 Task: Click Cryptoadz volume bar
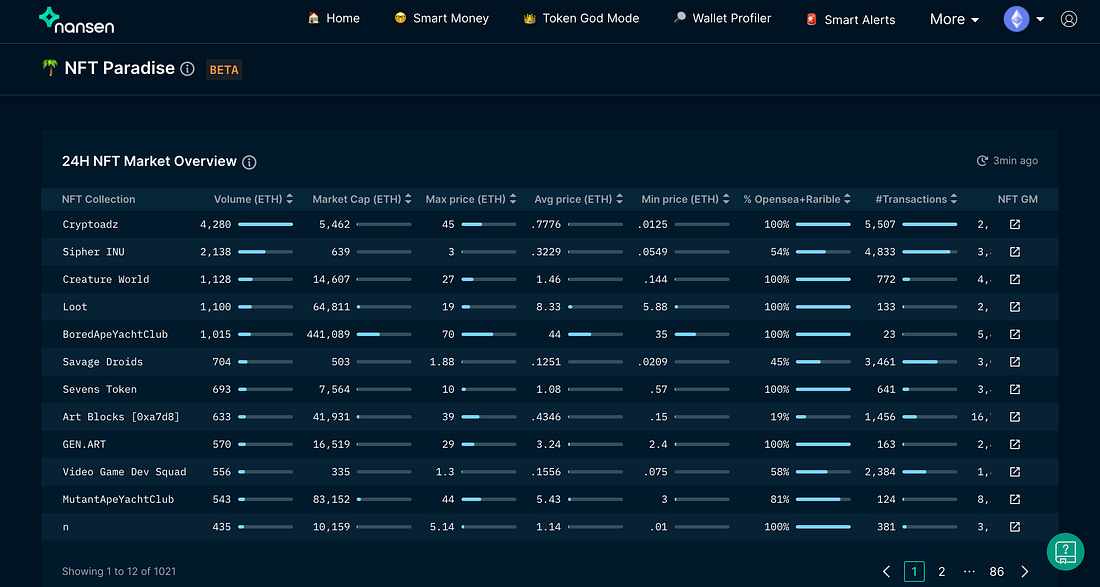coord(265,224)
